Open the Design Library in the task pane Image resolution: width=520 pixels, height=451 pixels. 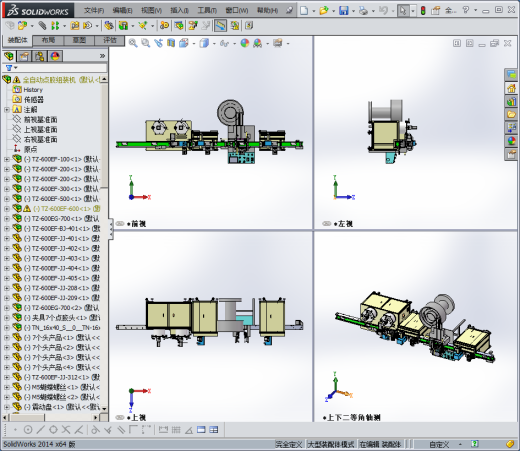coord(511,101)
